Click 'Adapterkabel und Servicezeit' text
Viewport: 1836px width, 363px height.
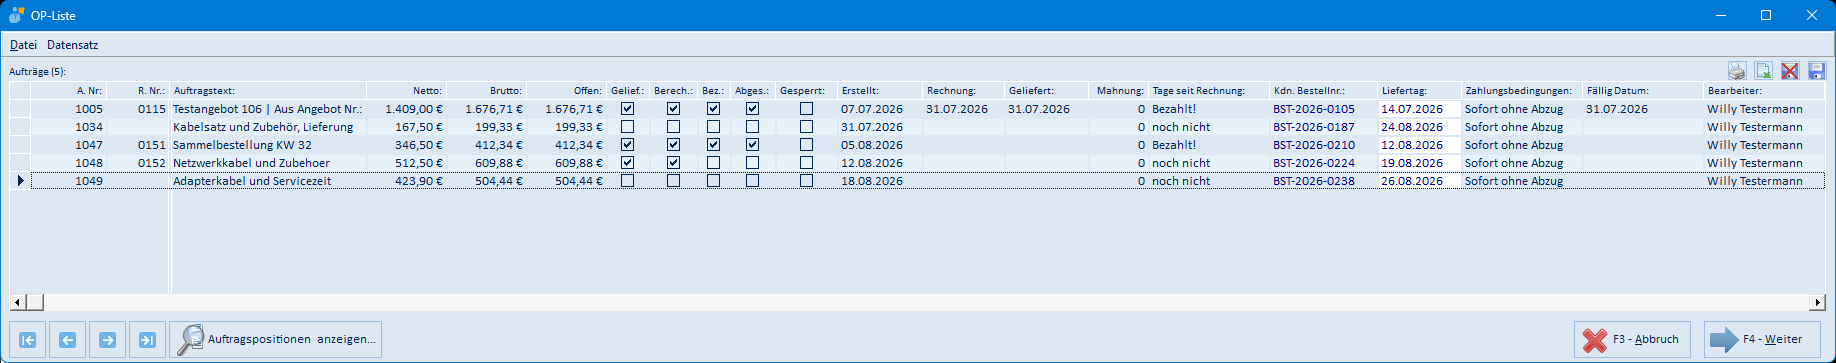252,181
